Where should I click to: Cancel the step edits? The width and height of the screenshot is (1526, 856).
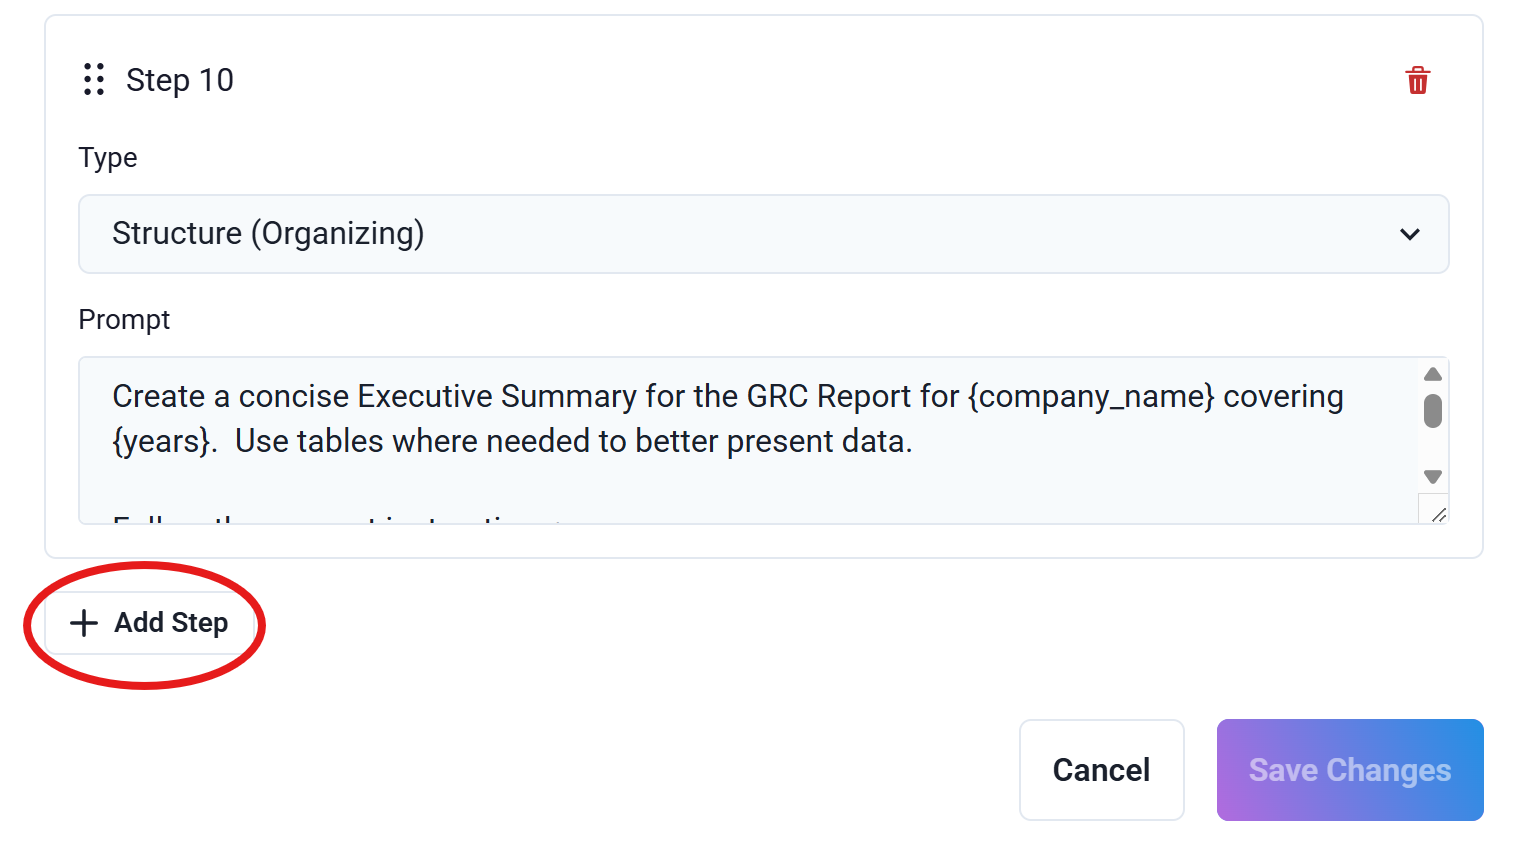[x=1102, y=770]
